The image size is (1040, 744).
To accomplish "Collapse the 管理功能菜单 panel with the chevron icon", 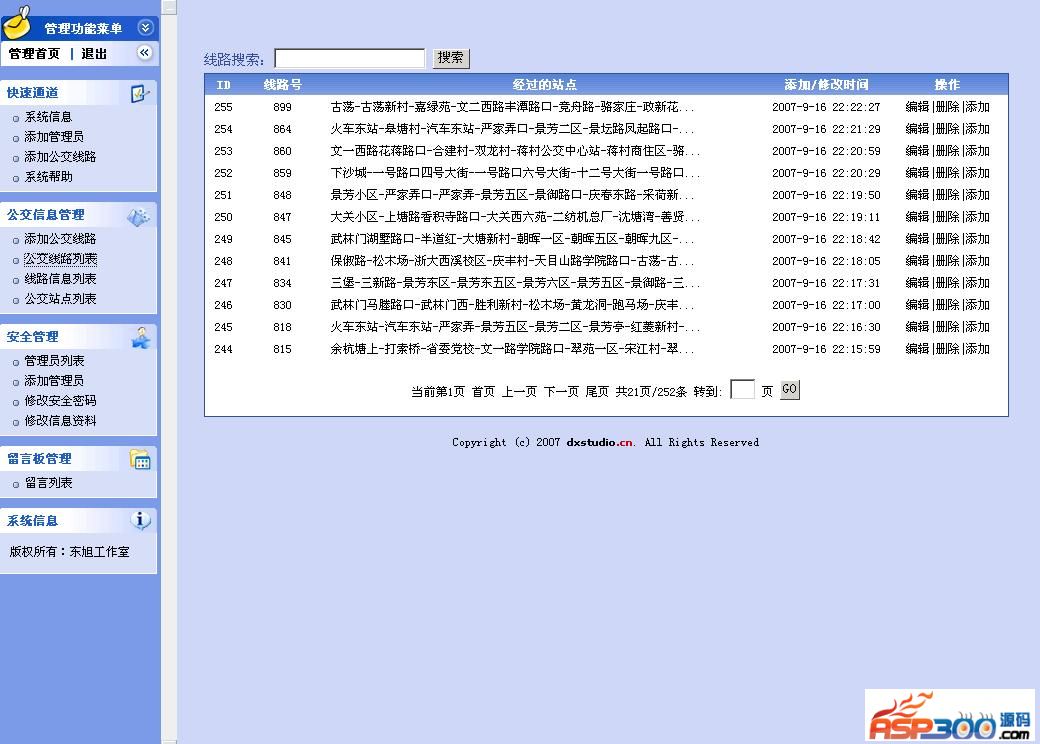I will click(x=145, y=27).
